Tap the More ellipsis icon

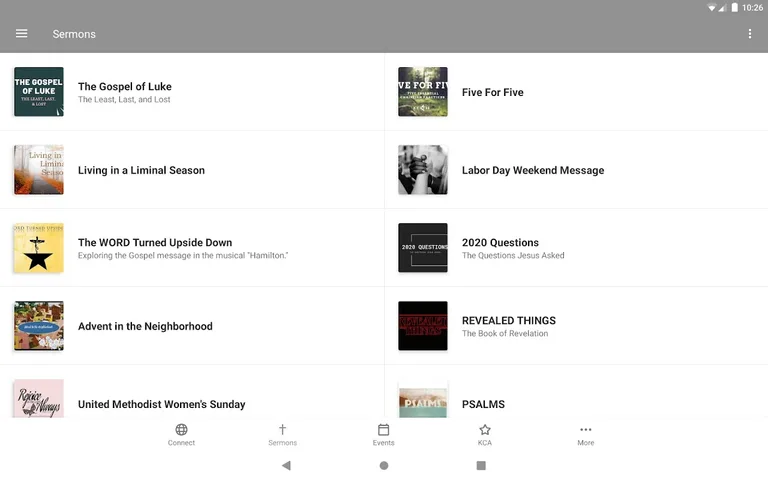point(585,430)
